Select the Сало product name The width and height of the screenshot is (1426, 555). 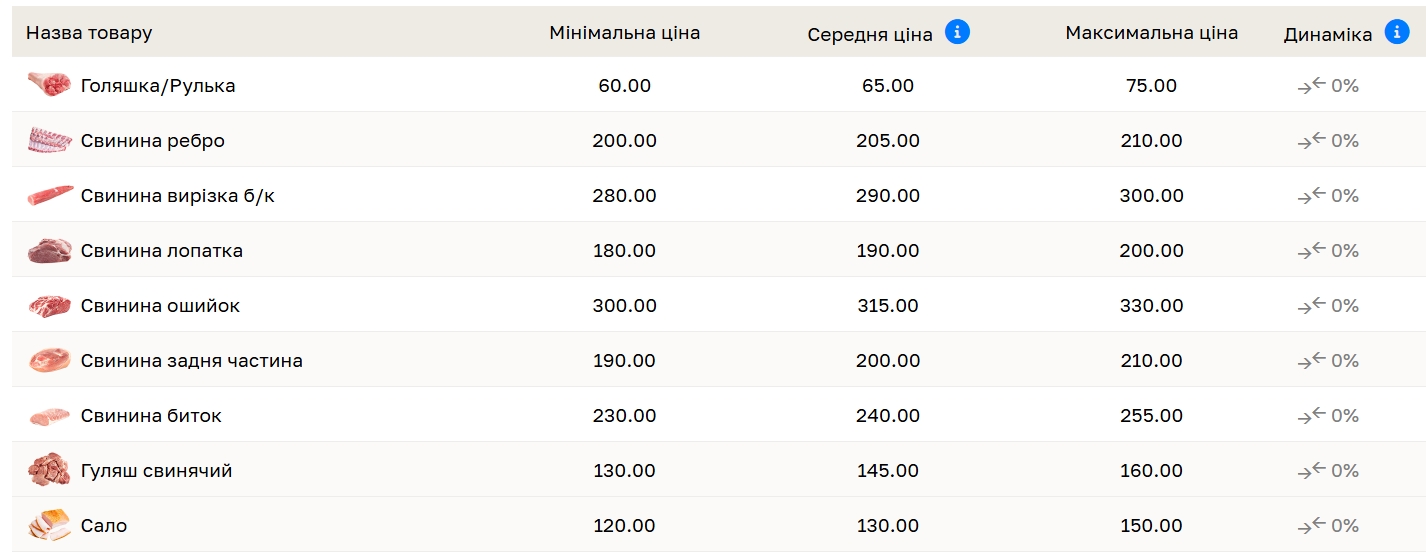tap(104, 526)
